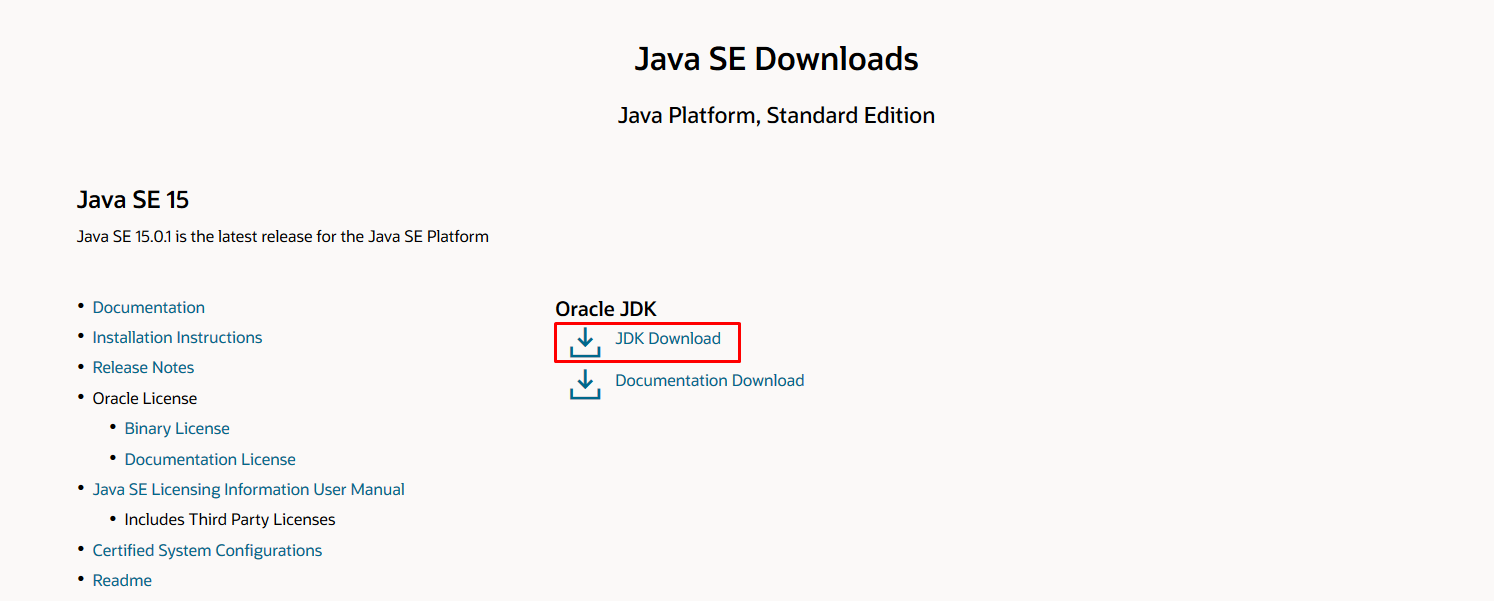Click the JDK Download arrow icon

585,342
